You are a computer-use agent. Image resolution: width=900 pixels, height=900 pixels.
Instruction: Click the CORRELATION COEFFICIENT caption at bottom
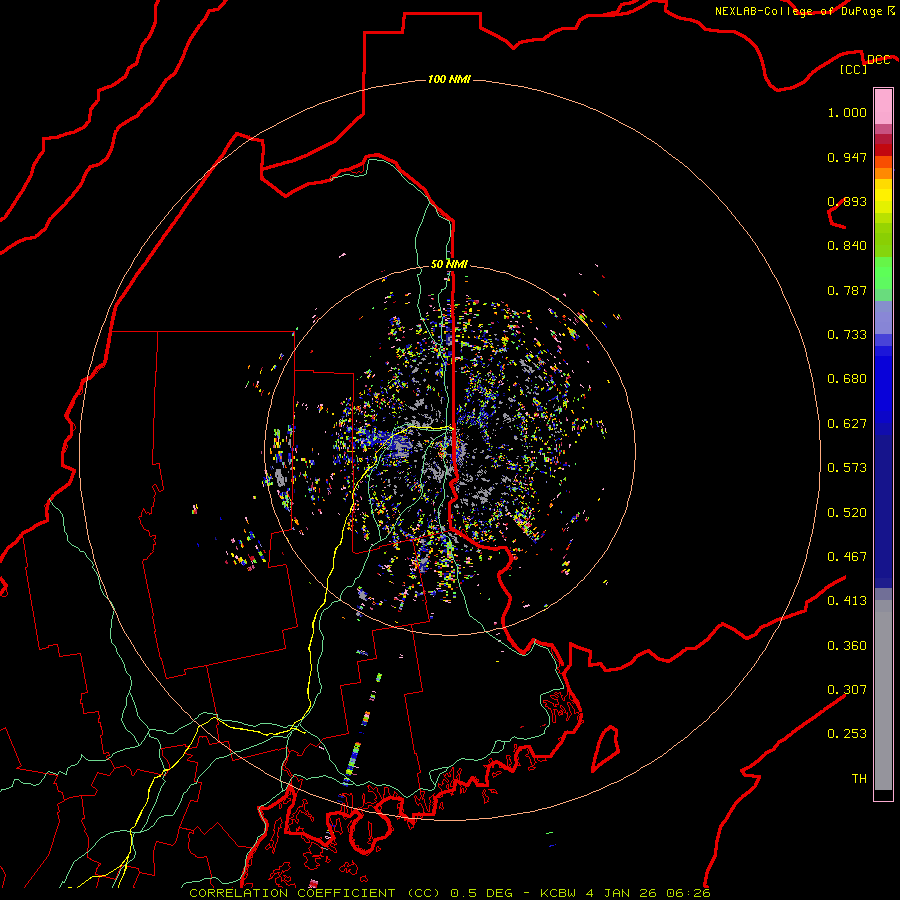449,893
